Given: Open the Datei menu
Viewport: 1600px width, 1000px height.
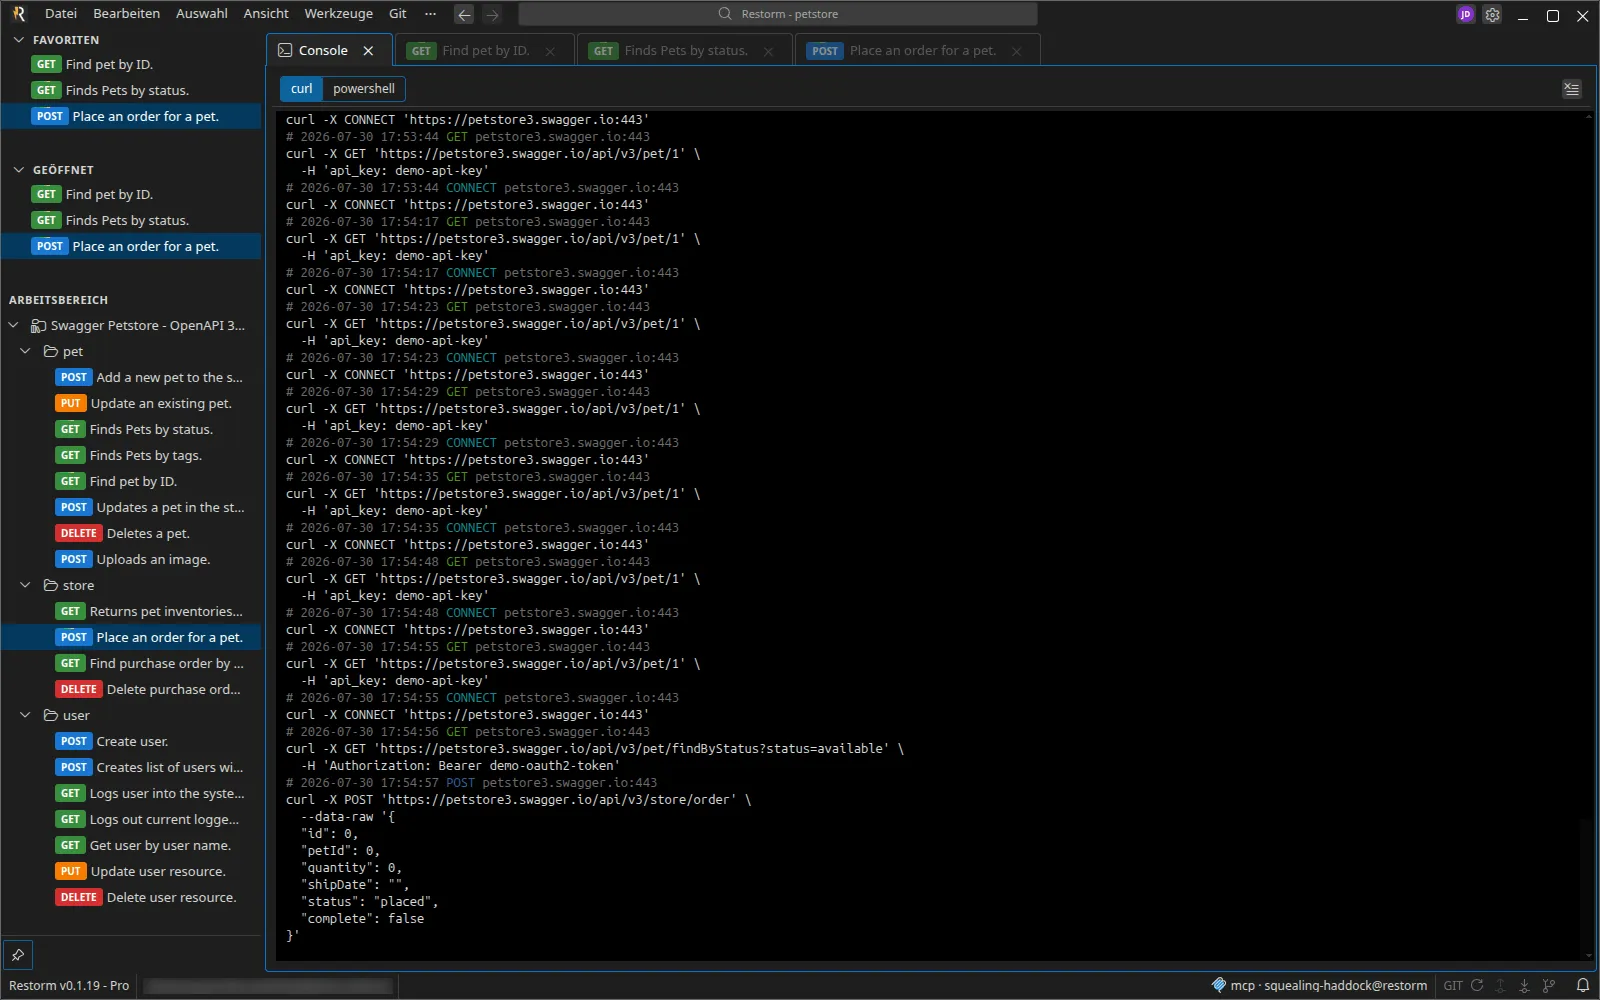Looking at the screenshot, I should pyautogui.click(x=61, y=14).
